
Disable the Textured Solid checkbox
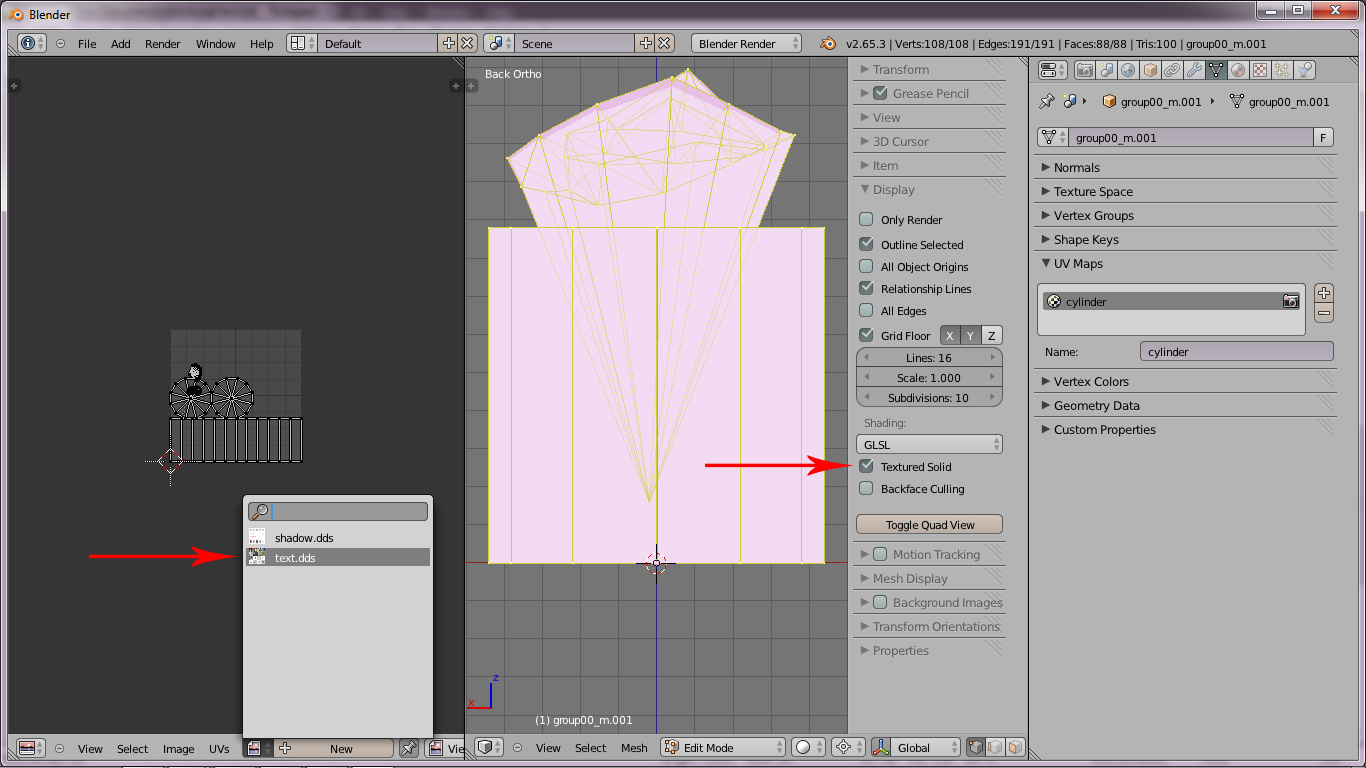[867, 467]
